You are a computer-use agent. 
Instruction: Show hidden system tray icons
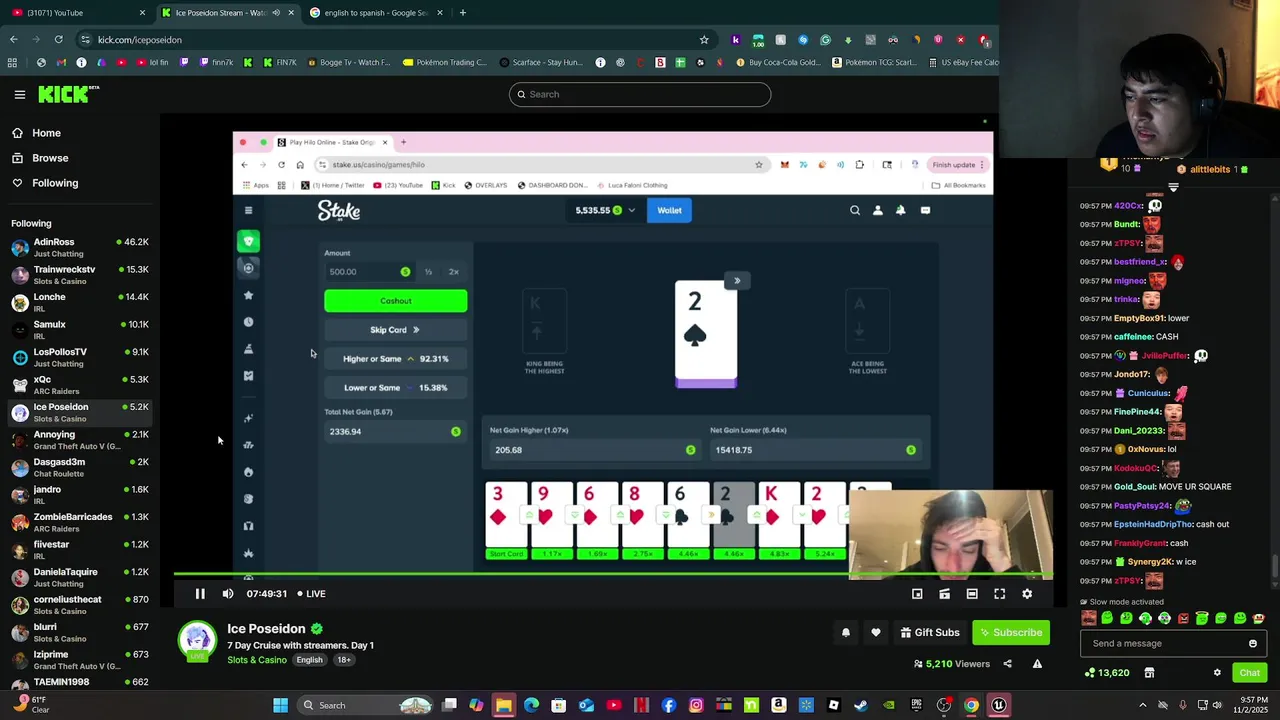1143,706
